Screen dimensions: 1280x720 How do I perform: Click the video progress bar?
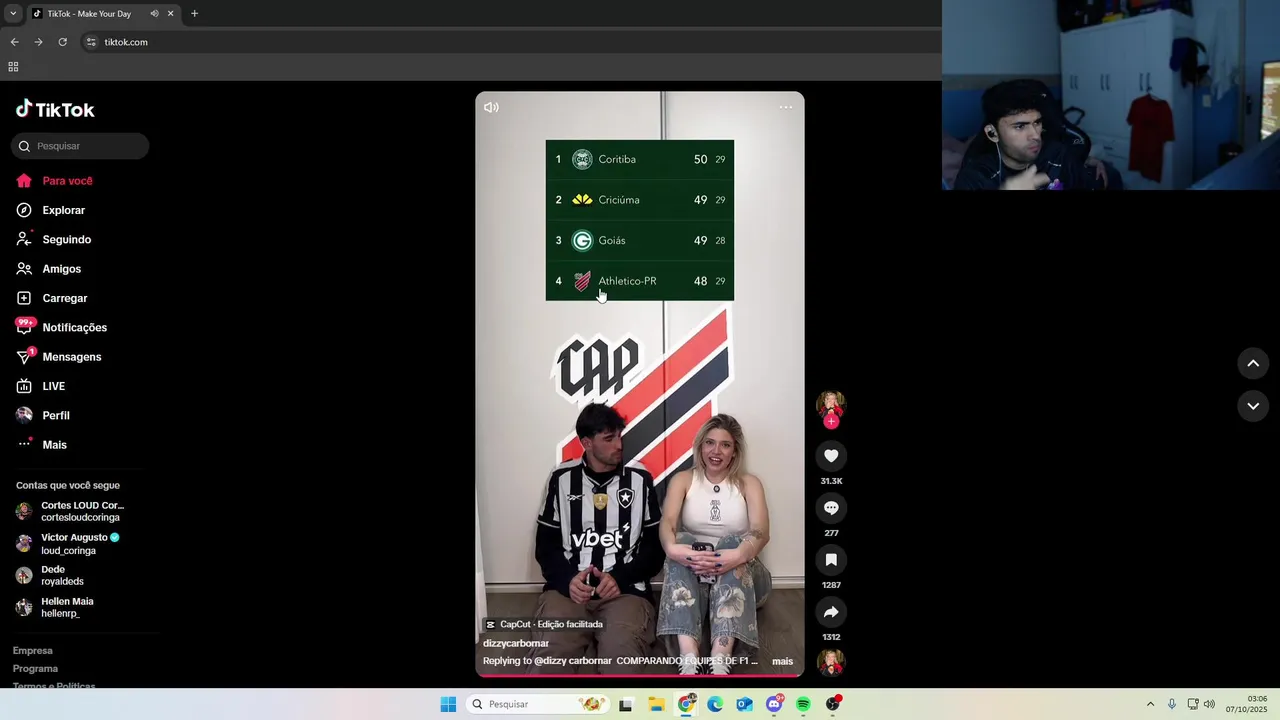[x=640, y=676]
